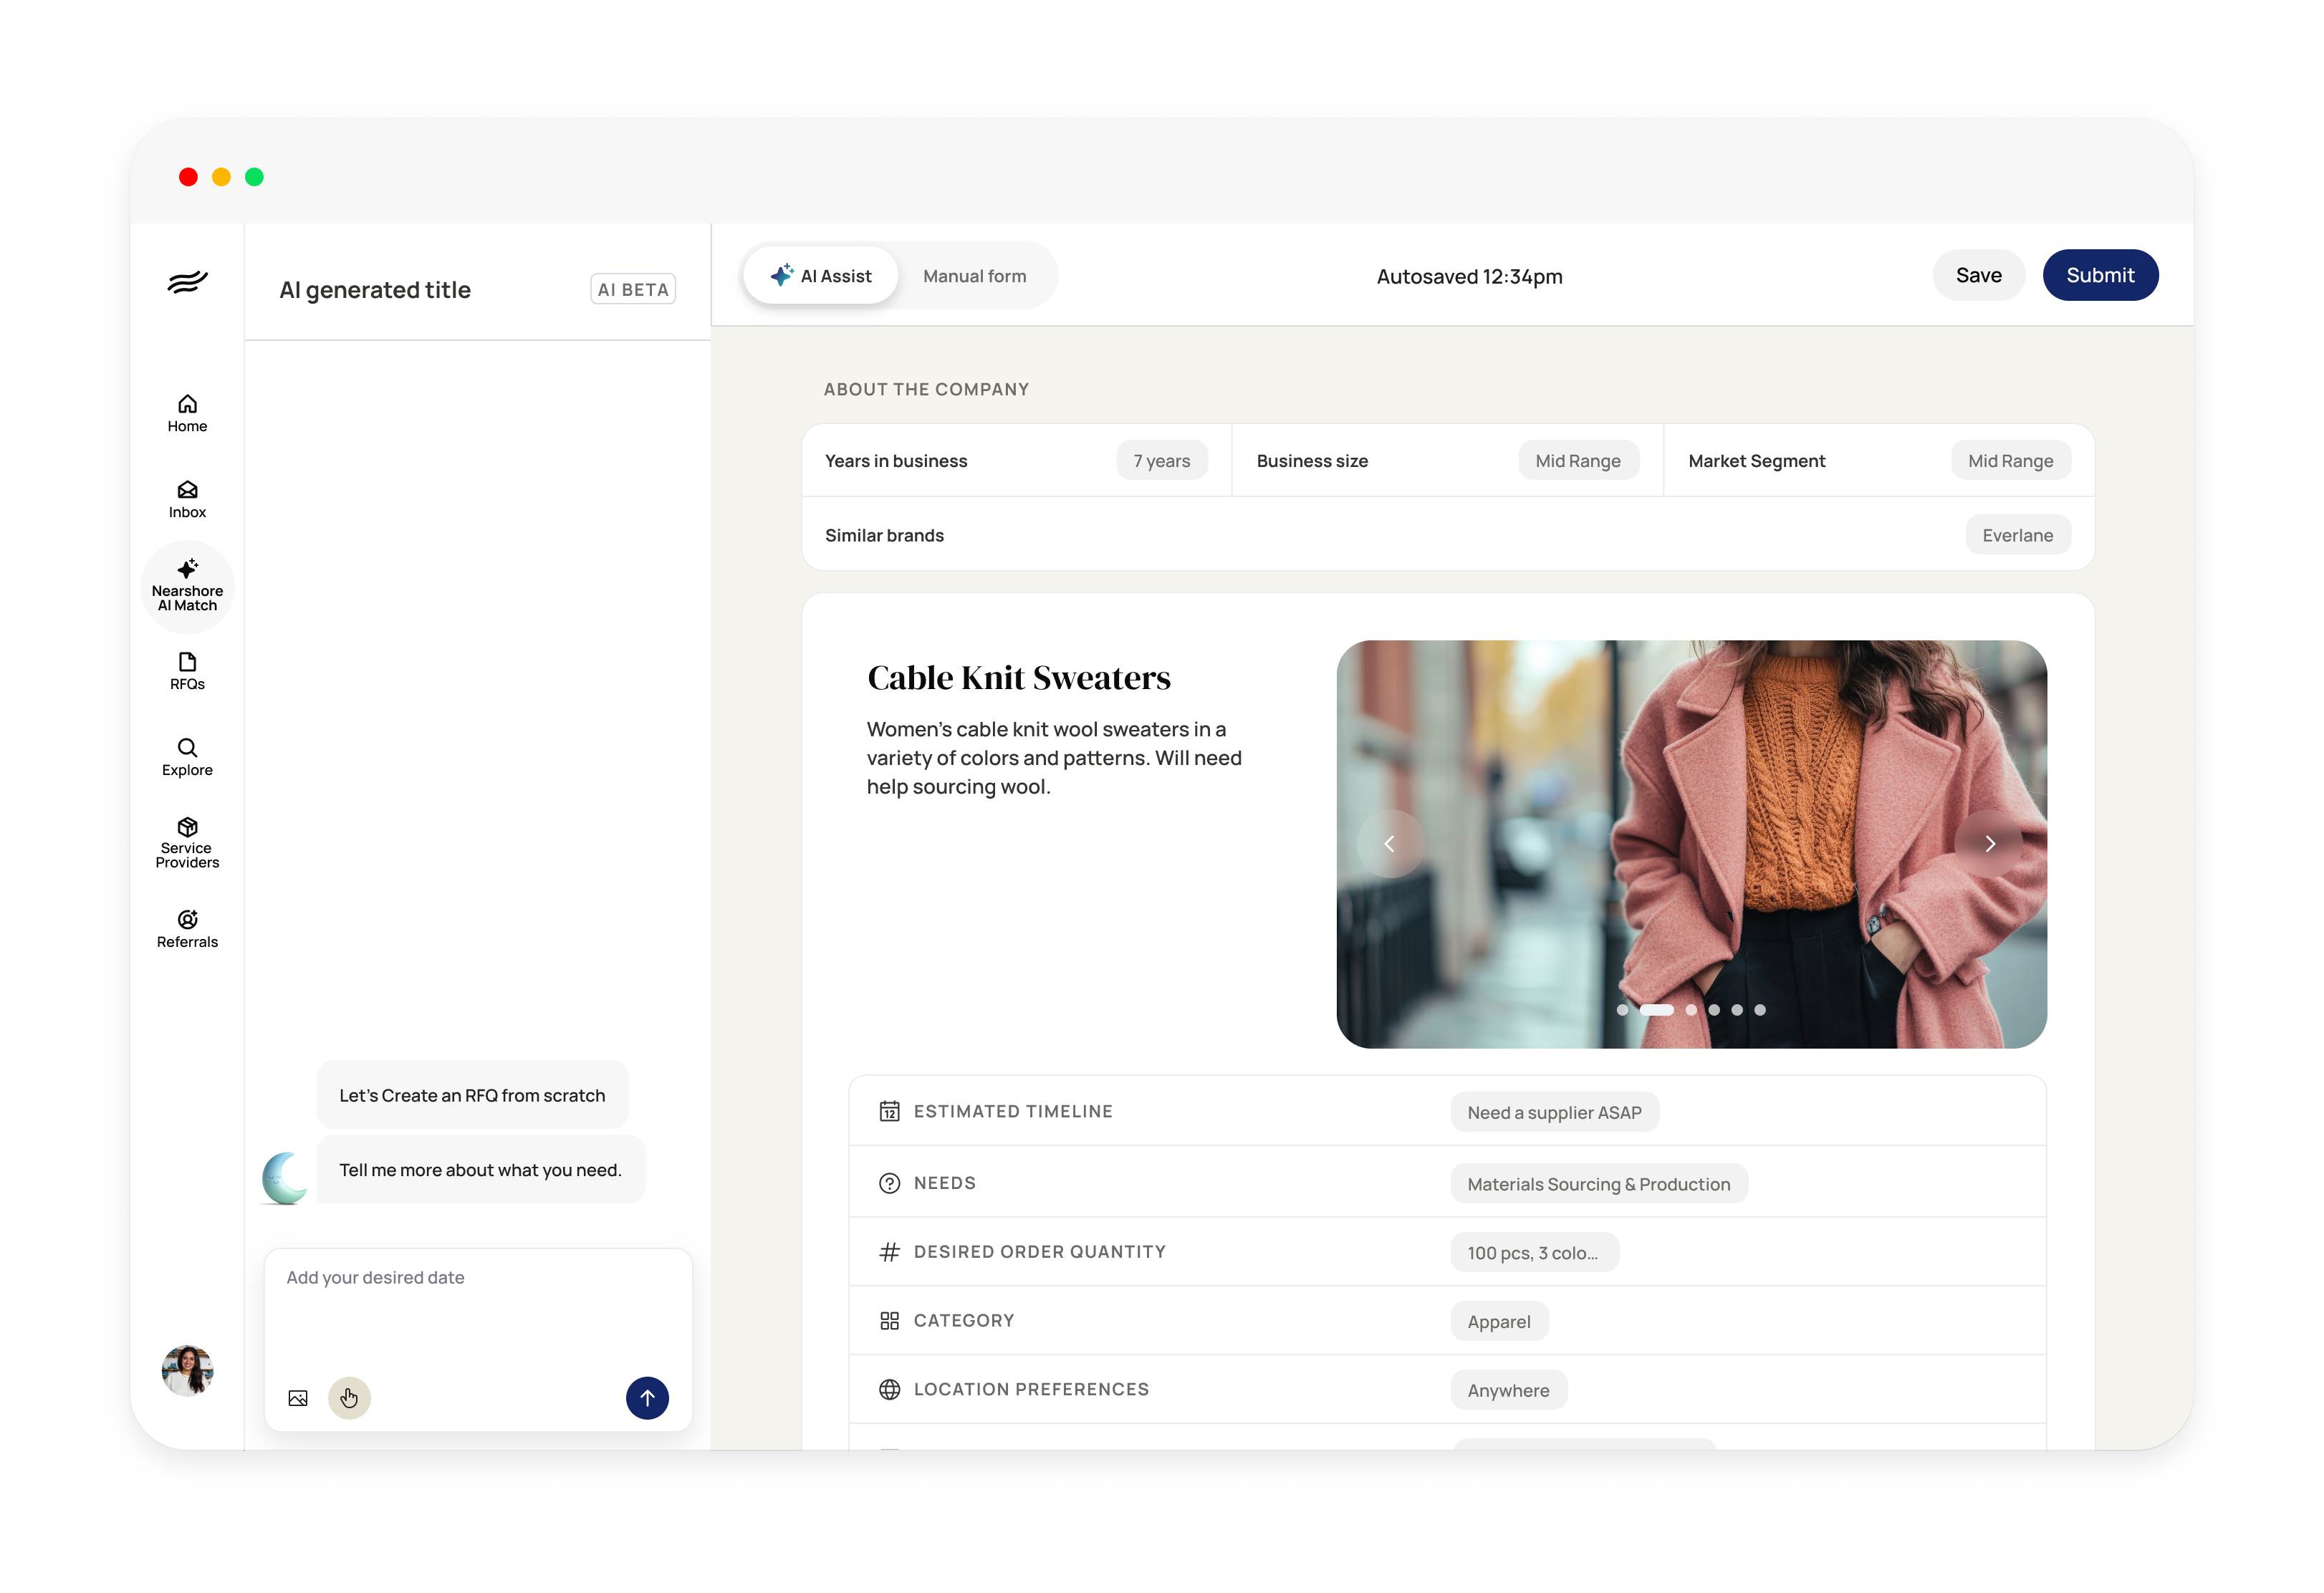
Task: Send message with the arrow-up button
Action: point(647,1398)
